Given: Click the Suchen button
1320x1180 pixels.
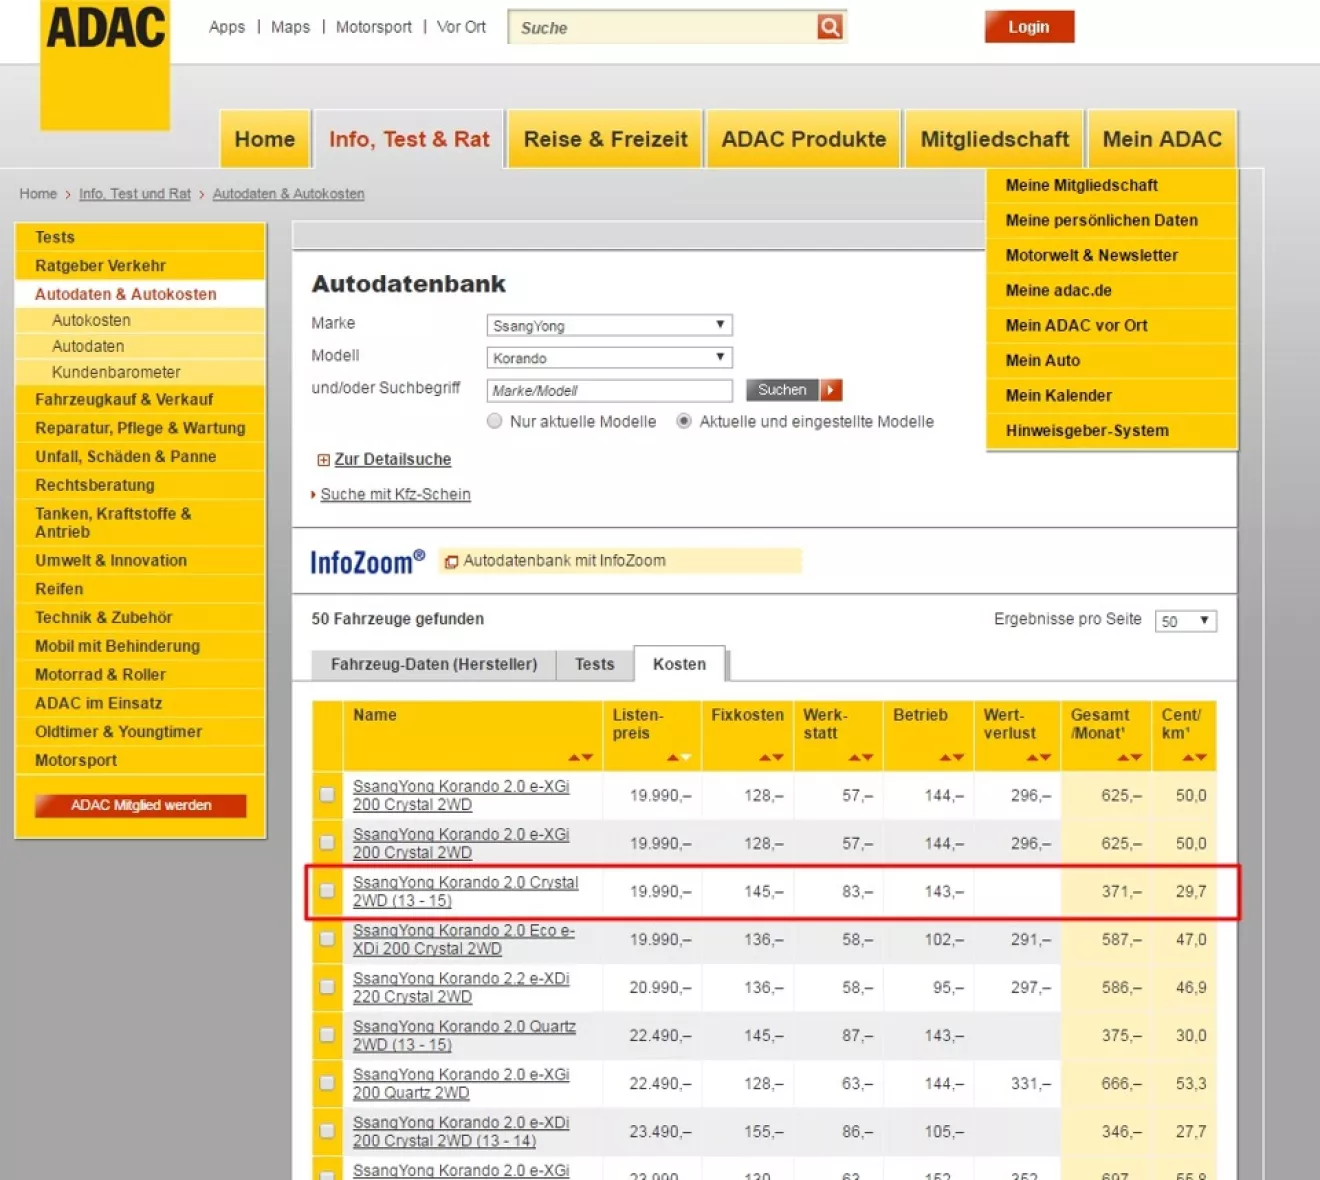Looking at the screenshot, I should (x=782, y=390).
